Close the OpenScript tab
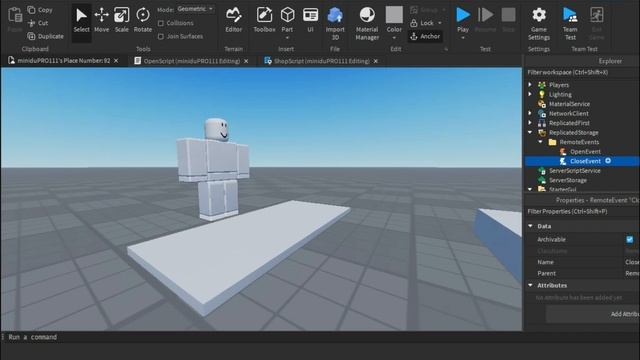This screenshot has height=360, width=640. pyautogui.click(x=246, y=61)
